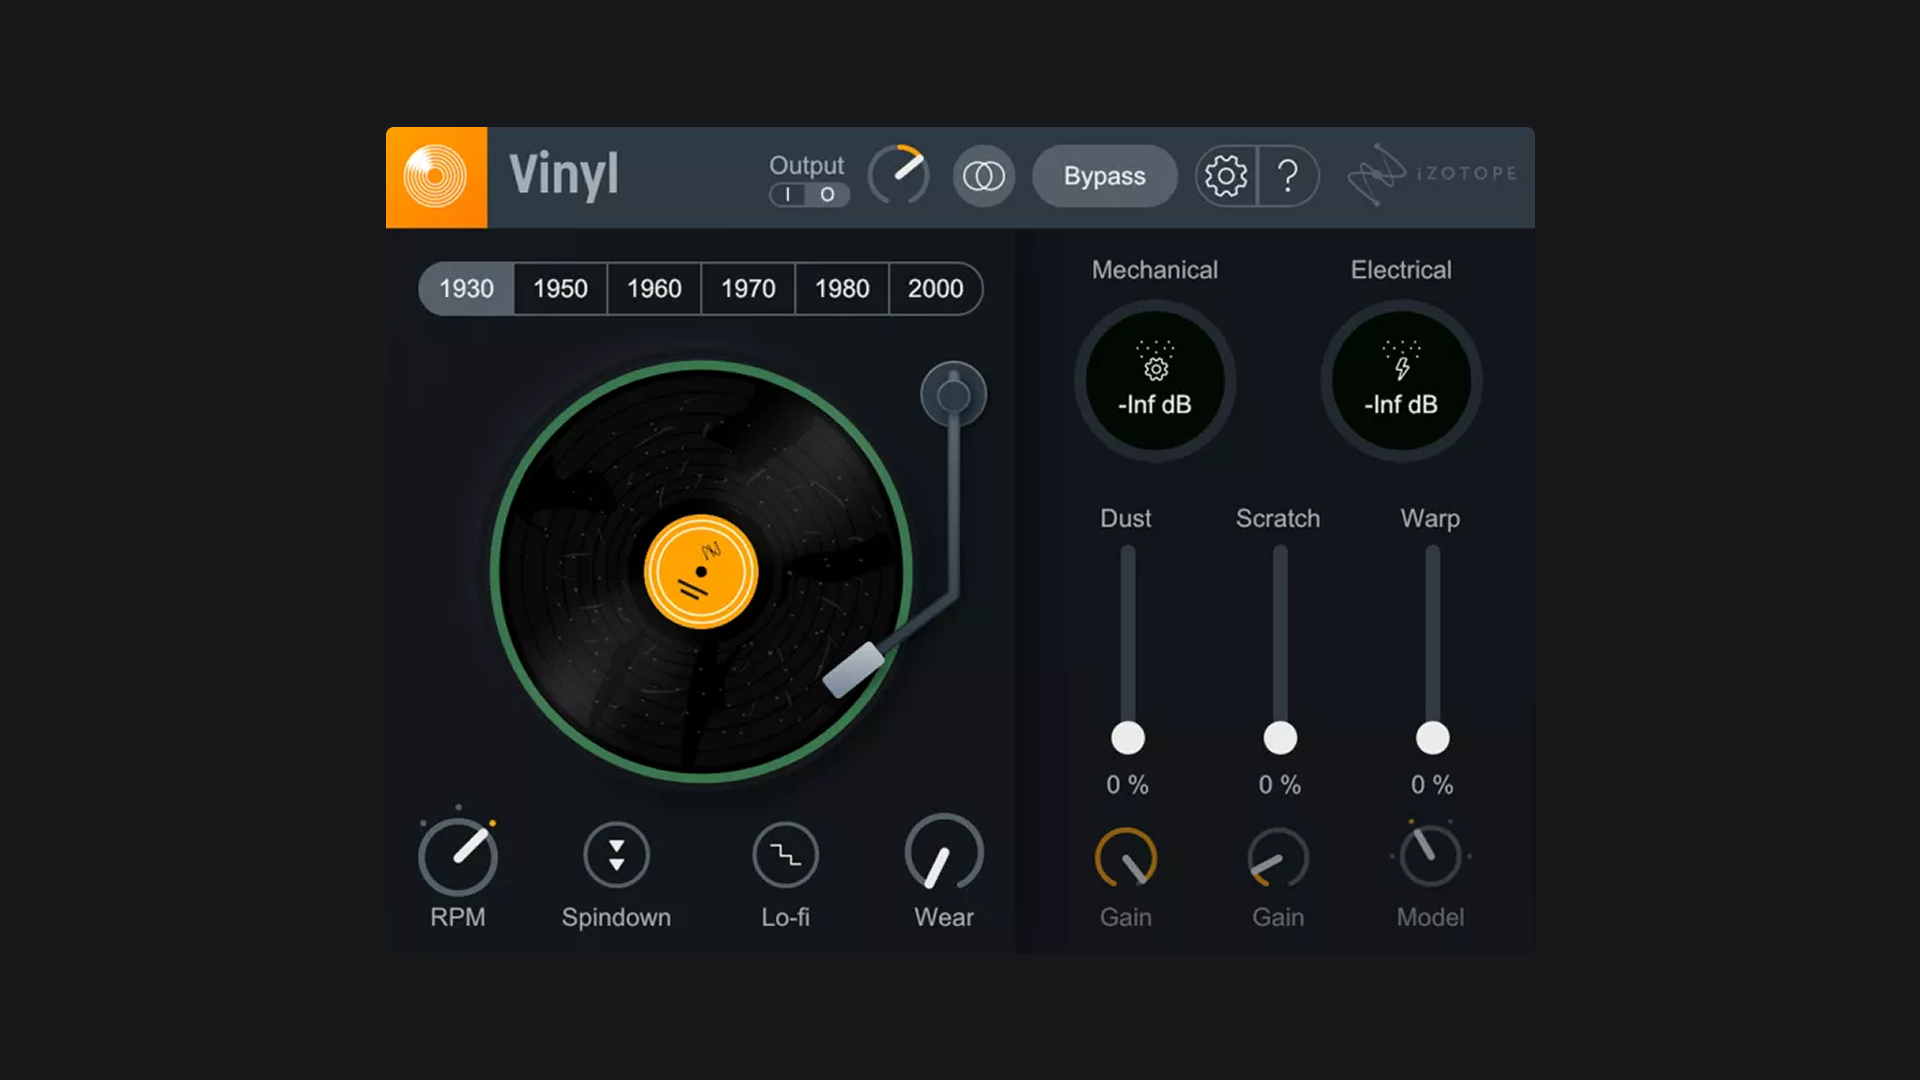This screenshot has height=1080, width=1920.
Task: Click the Dust label above its slider
Action: [1126, 518]
